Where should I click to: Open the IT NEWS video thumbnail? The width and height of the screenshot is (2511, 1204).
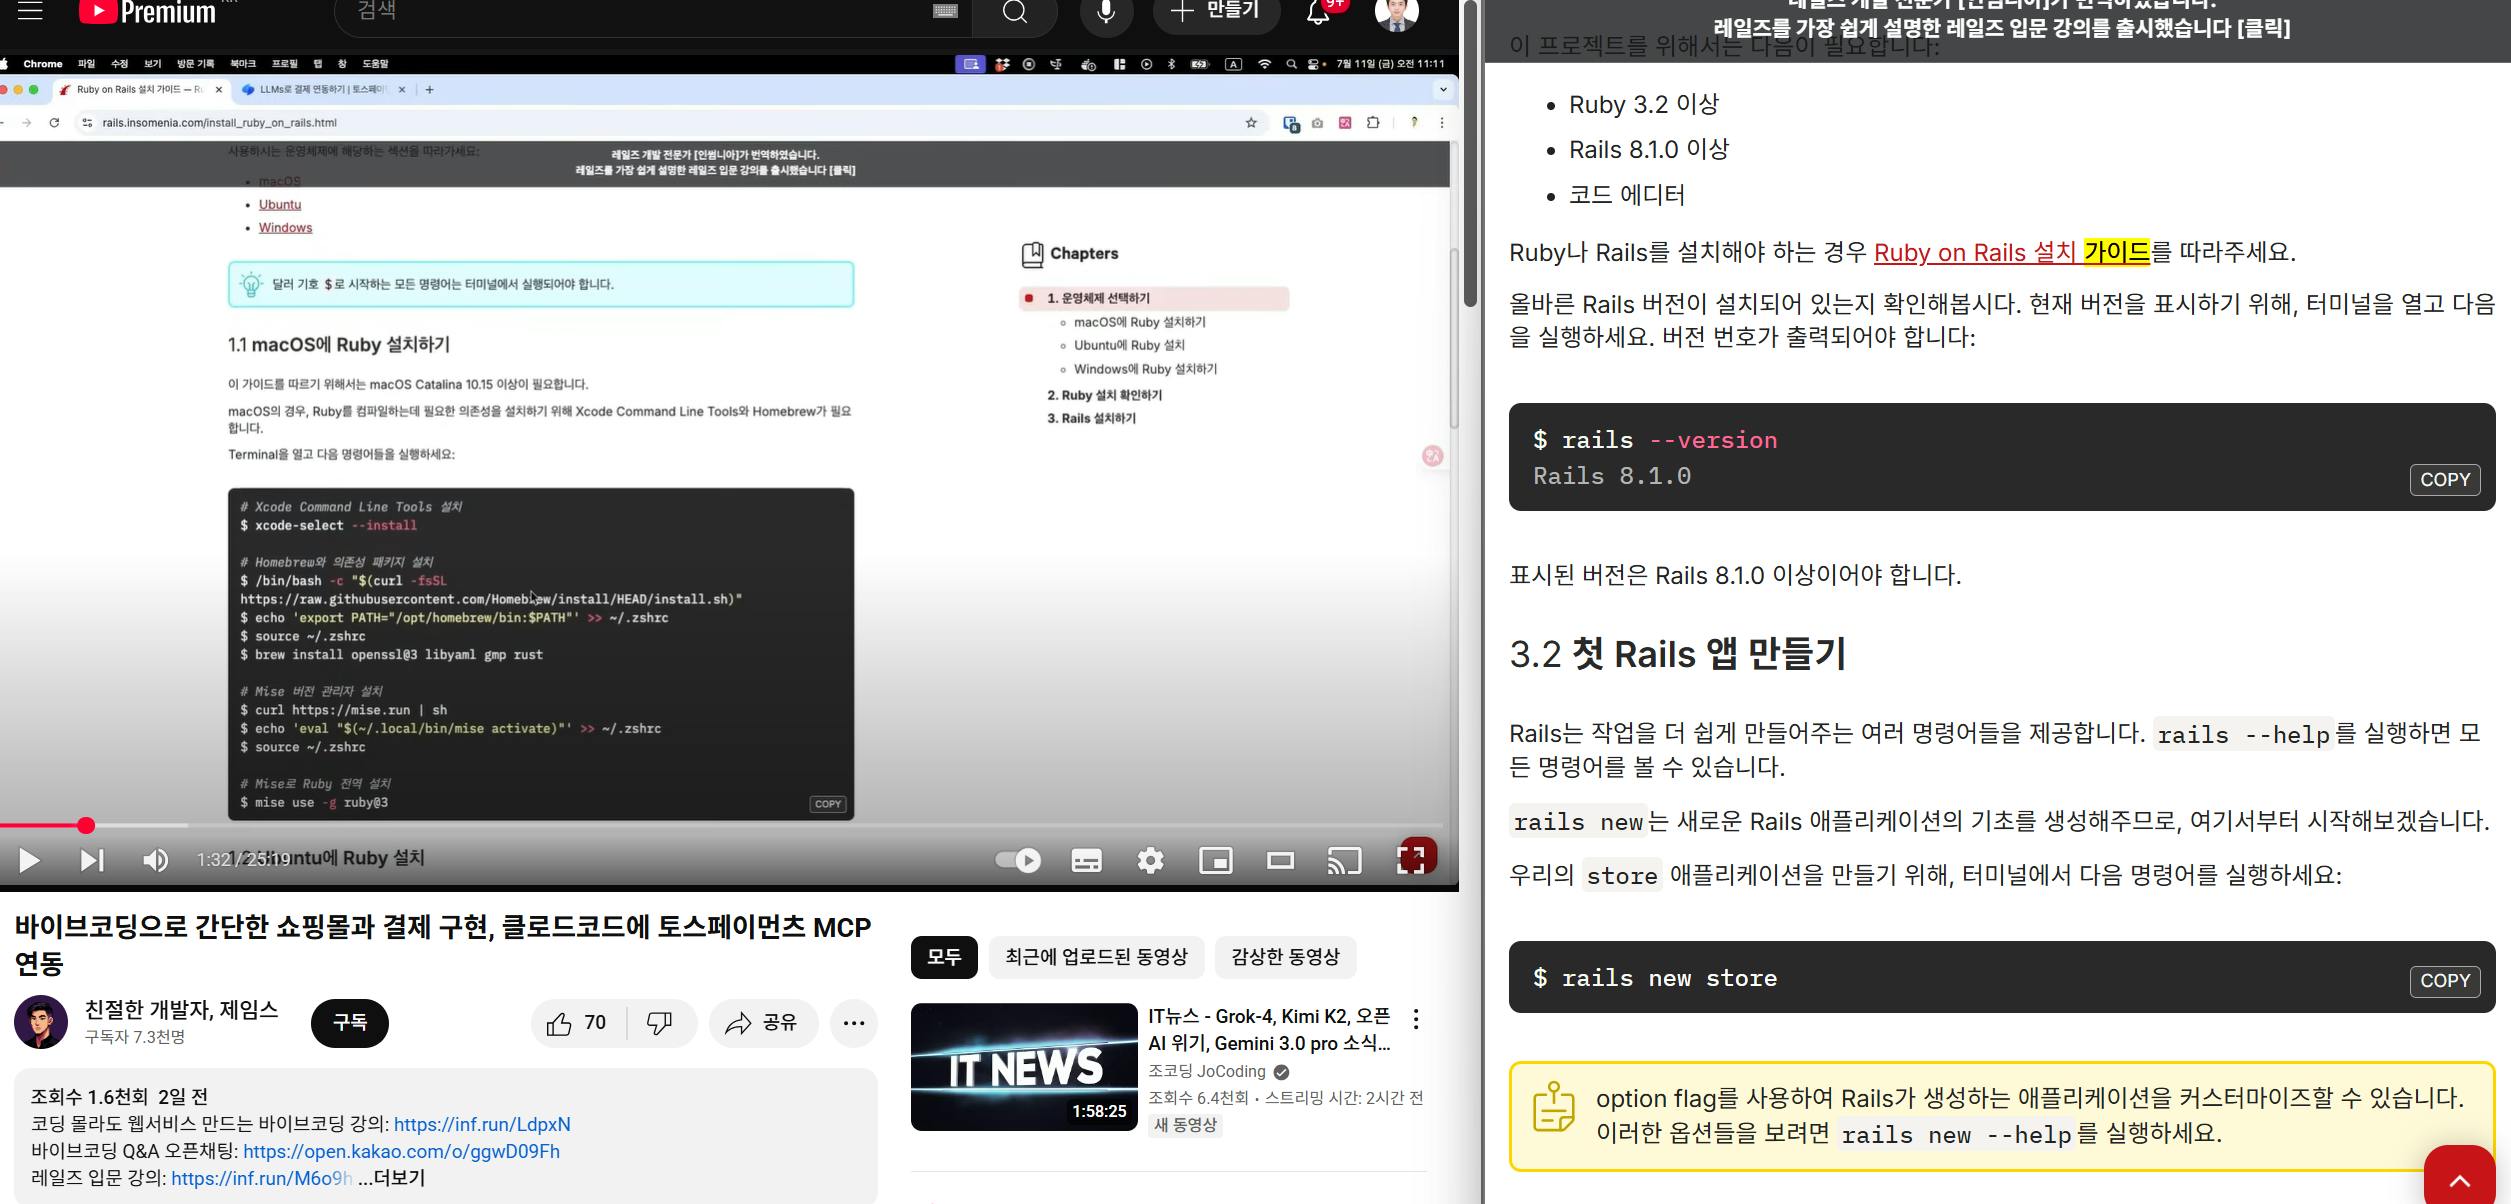[x=1024, y=1067]
